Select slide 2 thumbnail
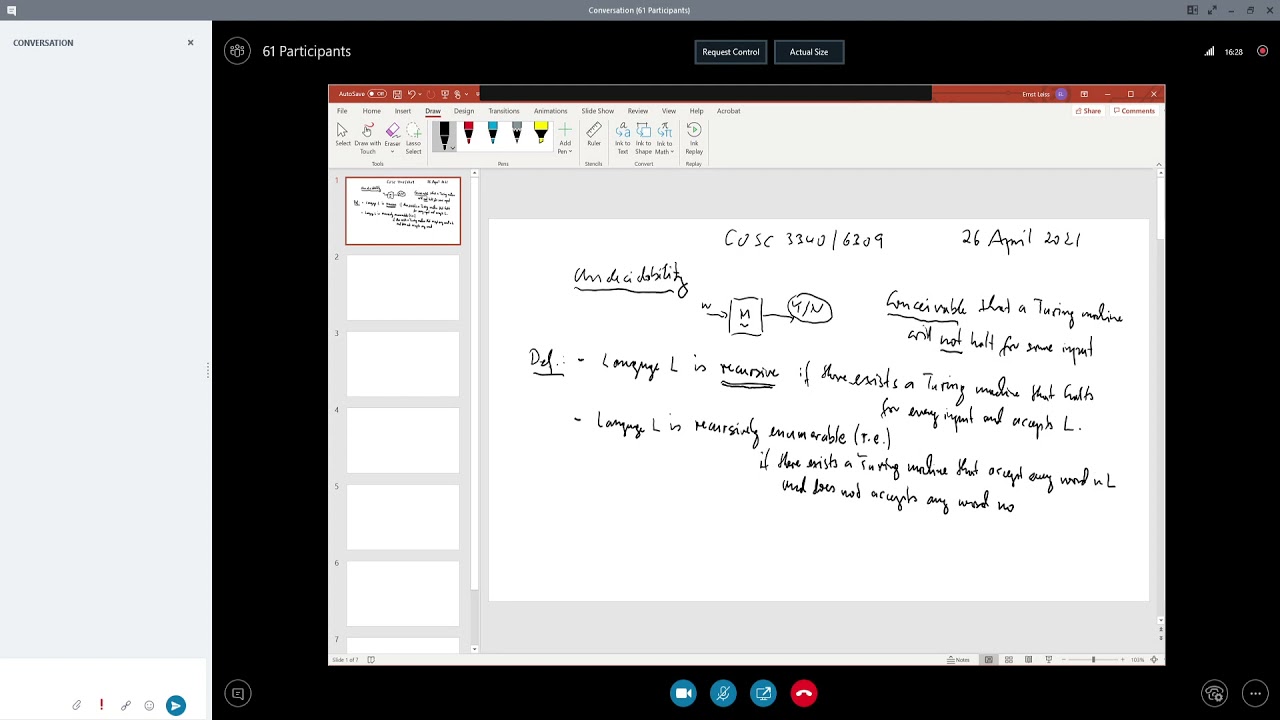The image size is (1280, 720). pos(403,287)
